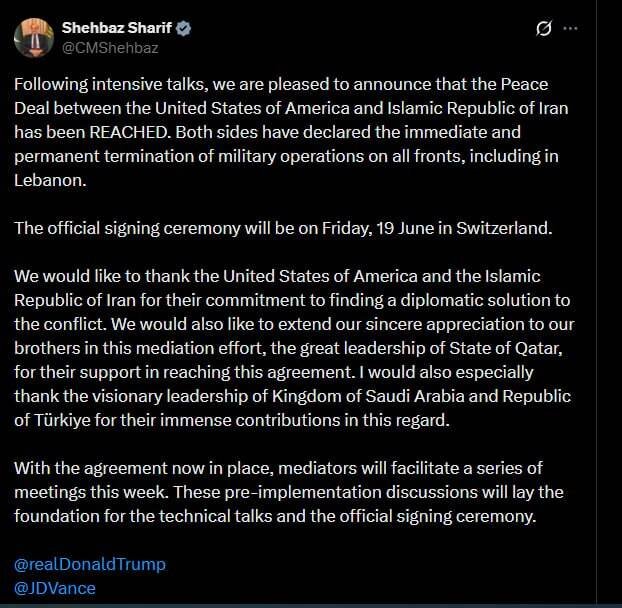Click the word Türkiye in the post
622x608 pixels.
pos(63,420)
